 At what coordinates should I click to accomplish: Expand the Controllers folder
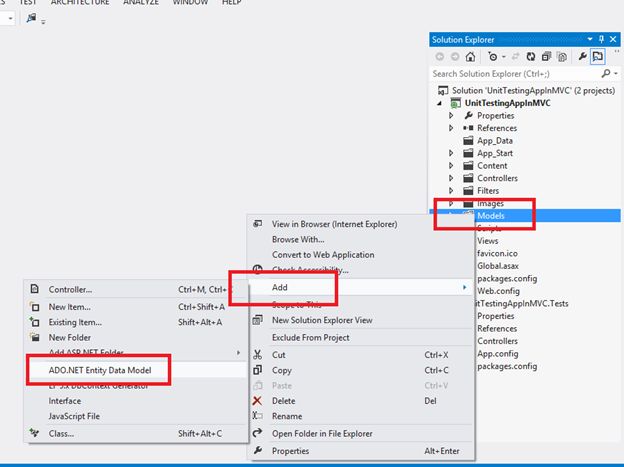coord(451,178)
